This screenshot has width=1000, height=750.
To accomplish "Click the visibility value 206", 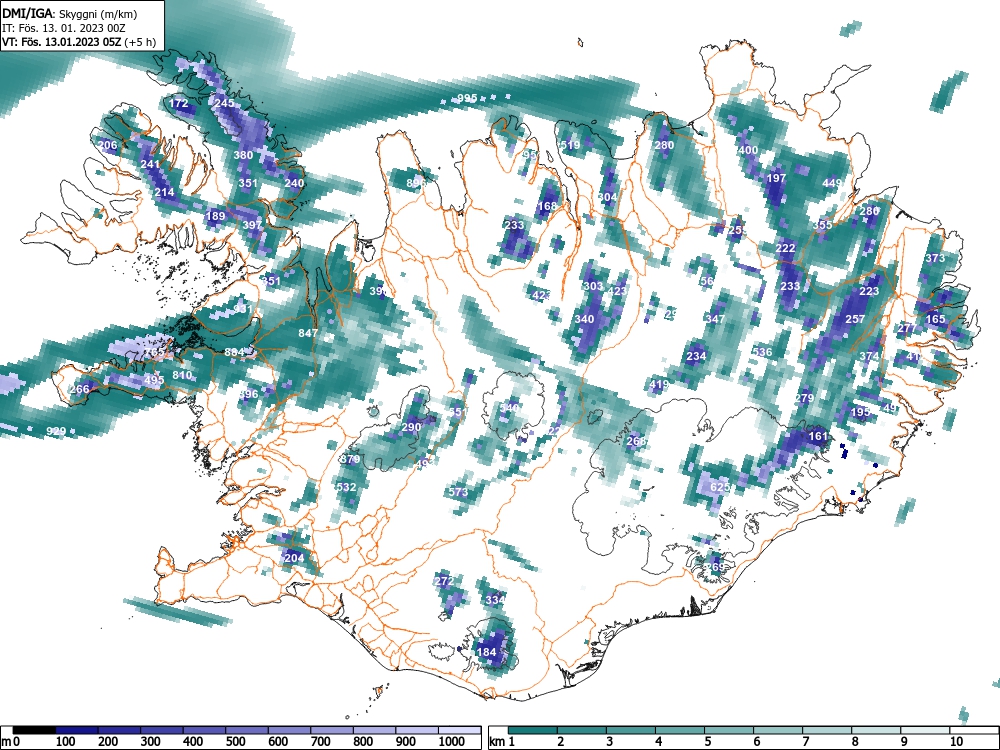I will [x=107, y=145].
